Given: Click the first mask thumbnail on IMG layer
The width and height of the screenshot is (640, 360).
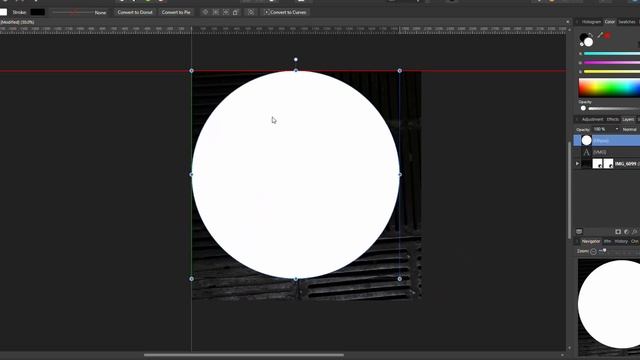Looking at the screenshot, I should pos(597,164).
